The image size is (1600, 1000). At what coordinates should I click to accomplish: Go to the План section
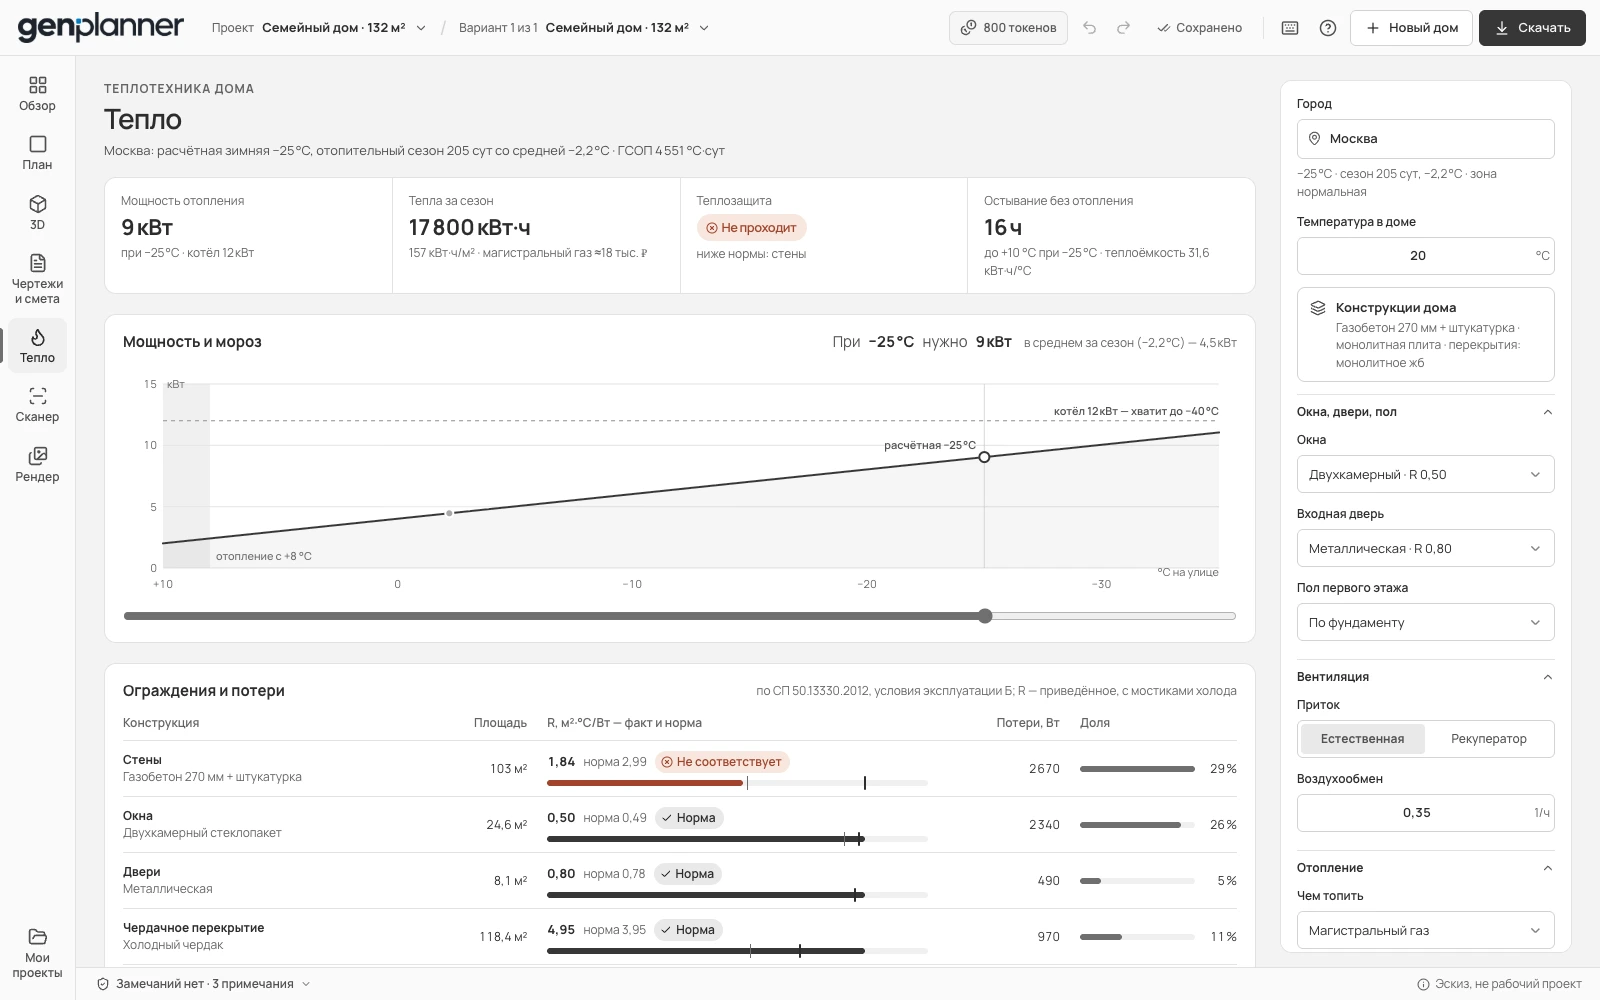pyautogui.click(x=37, y=153)
